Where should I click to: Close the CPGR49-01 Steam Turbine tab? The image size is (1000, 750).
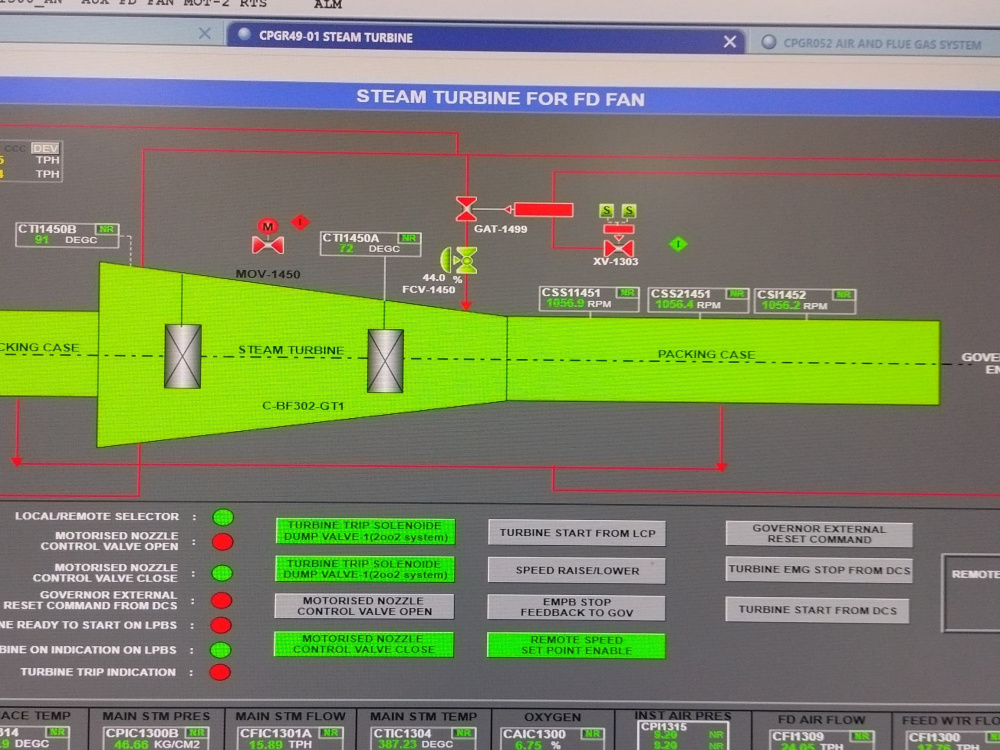pyautogui.click(x=730, y=42)
